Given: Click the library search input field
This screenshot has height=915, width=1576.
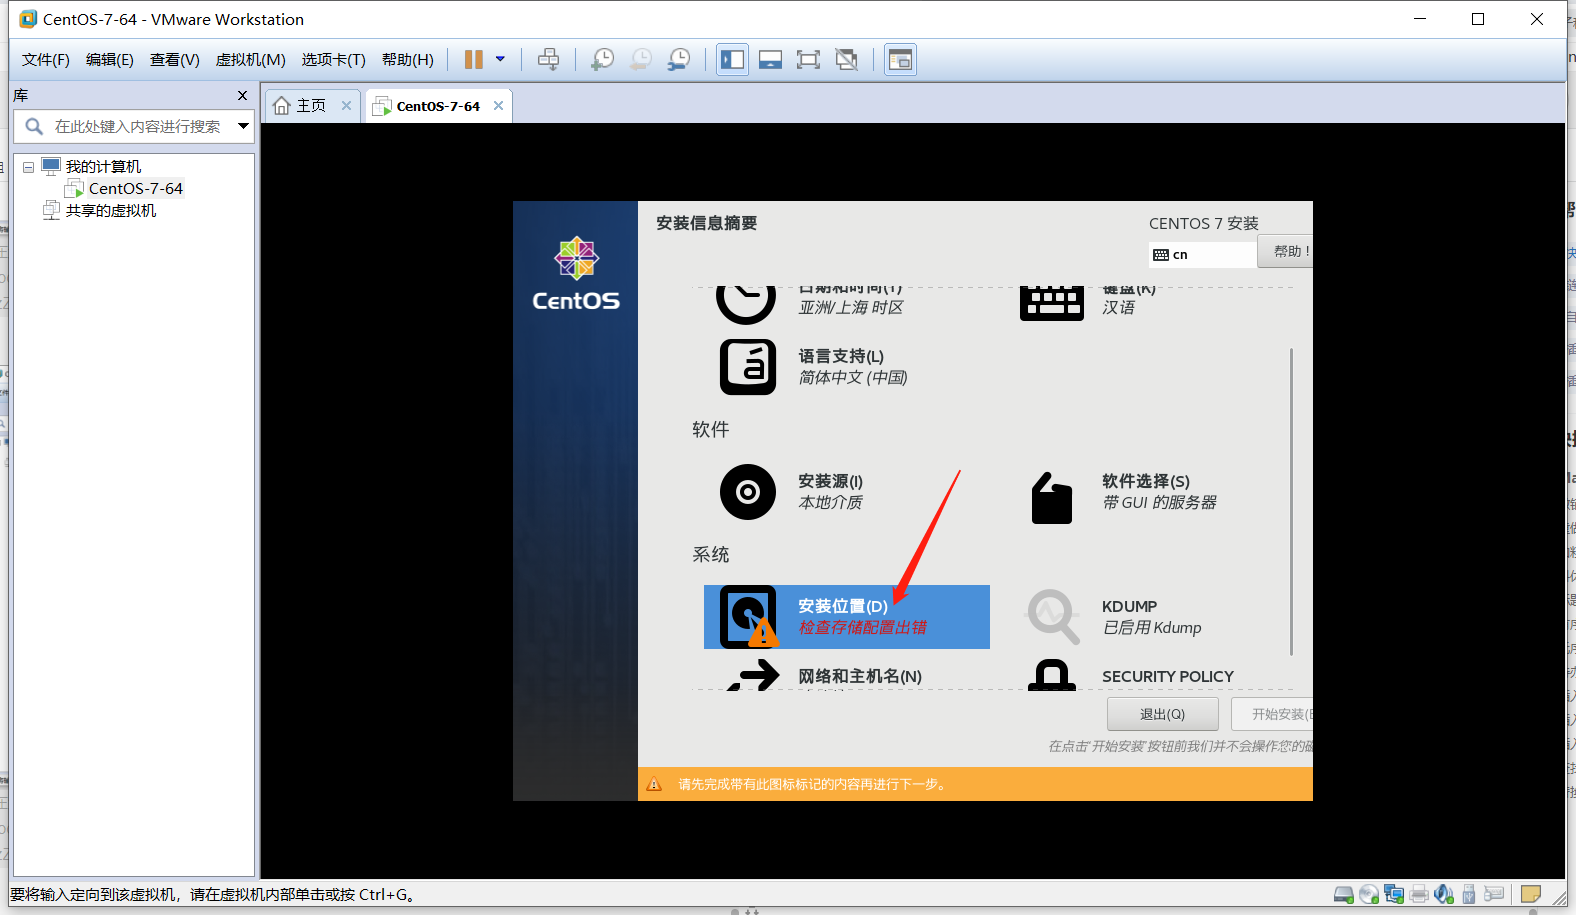Looking at the screenshot, I should 137,127.
